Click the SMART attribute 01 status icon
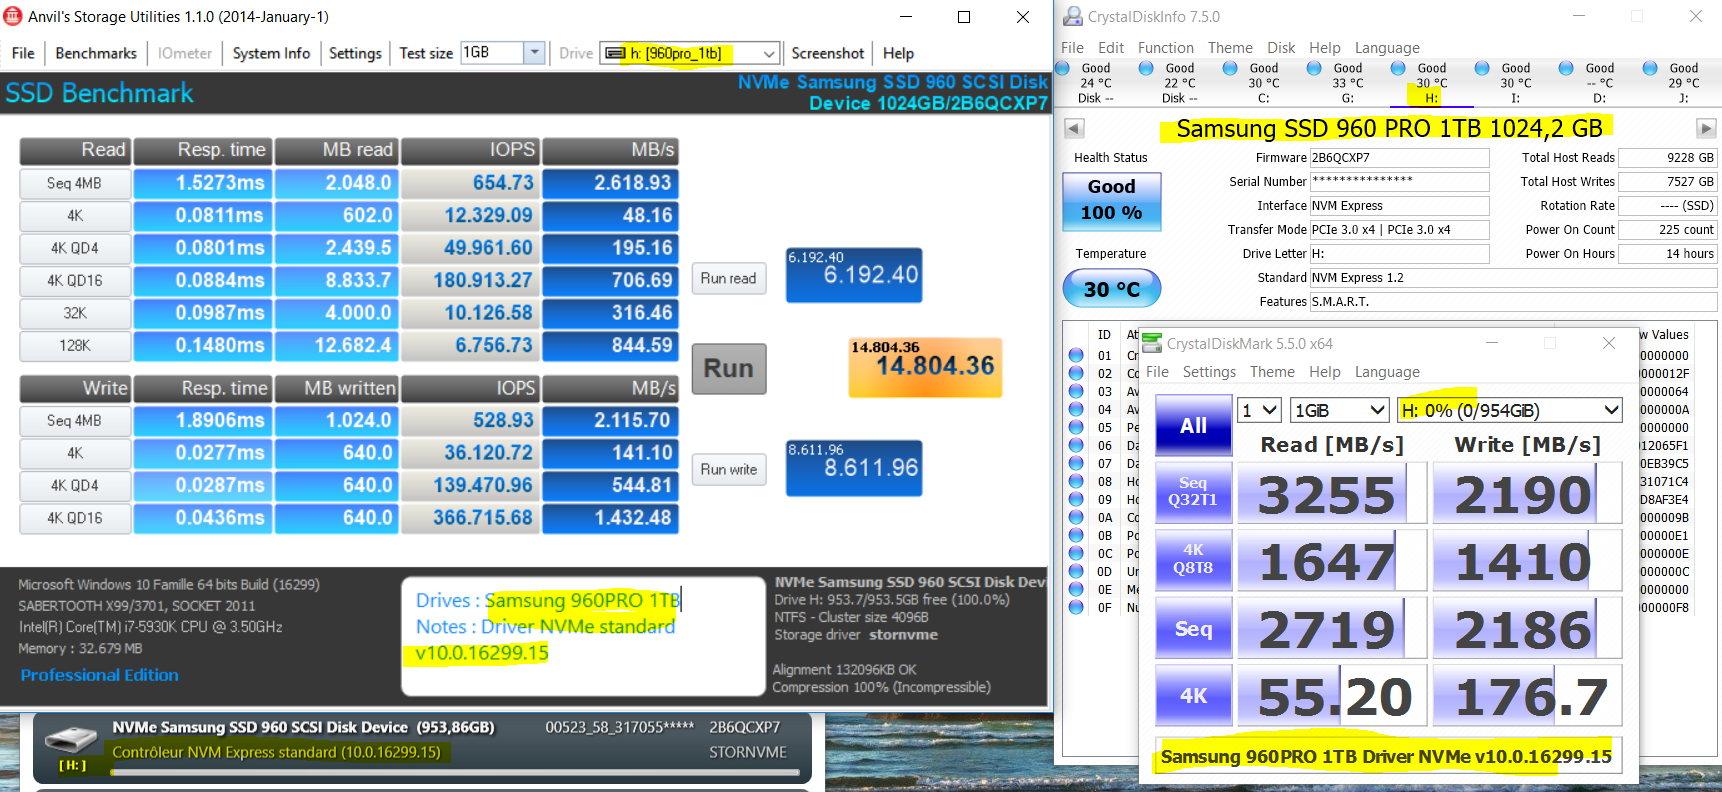Viewport: 1722px width, 792px height. pyautogui.click(x=1076, y=355)
